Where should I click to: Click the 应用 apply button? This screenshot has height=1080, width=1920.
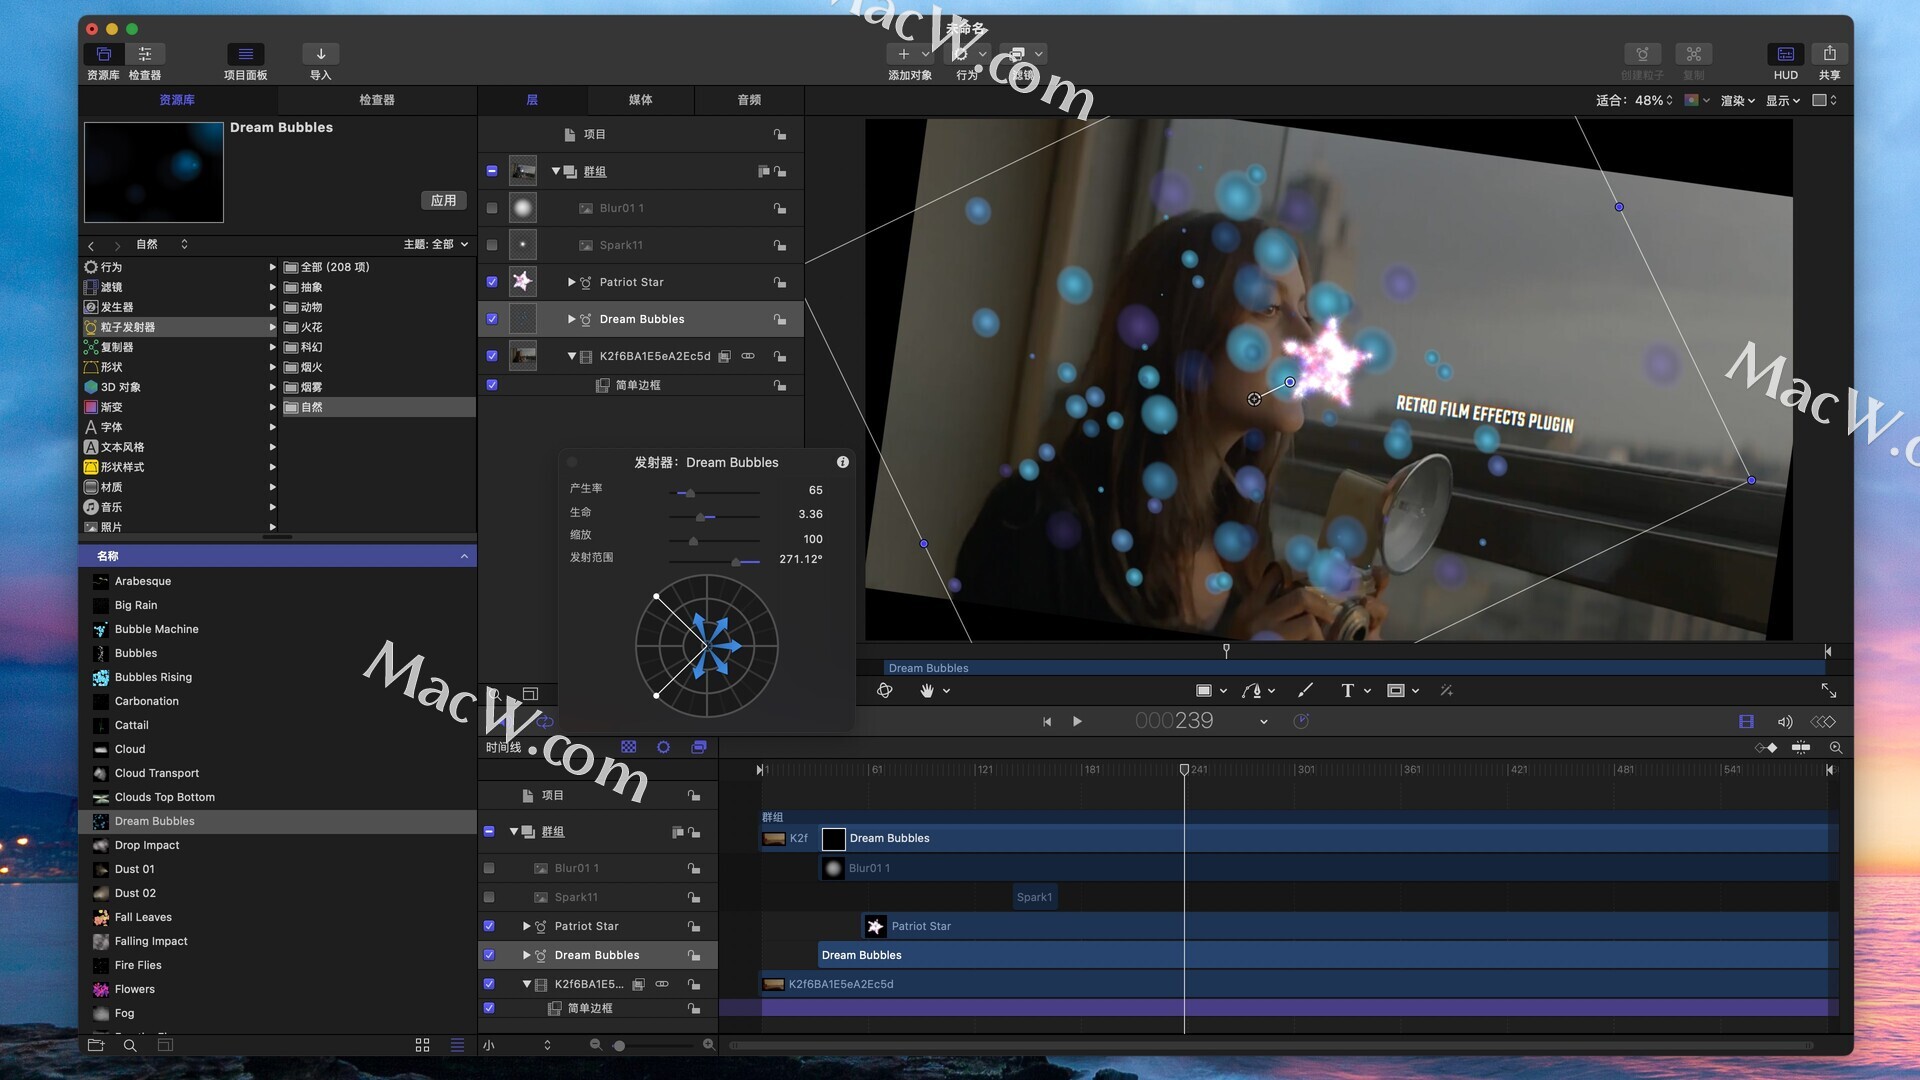pyautogui.click(x=443, y=201)
